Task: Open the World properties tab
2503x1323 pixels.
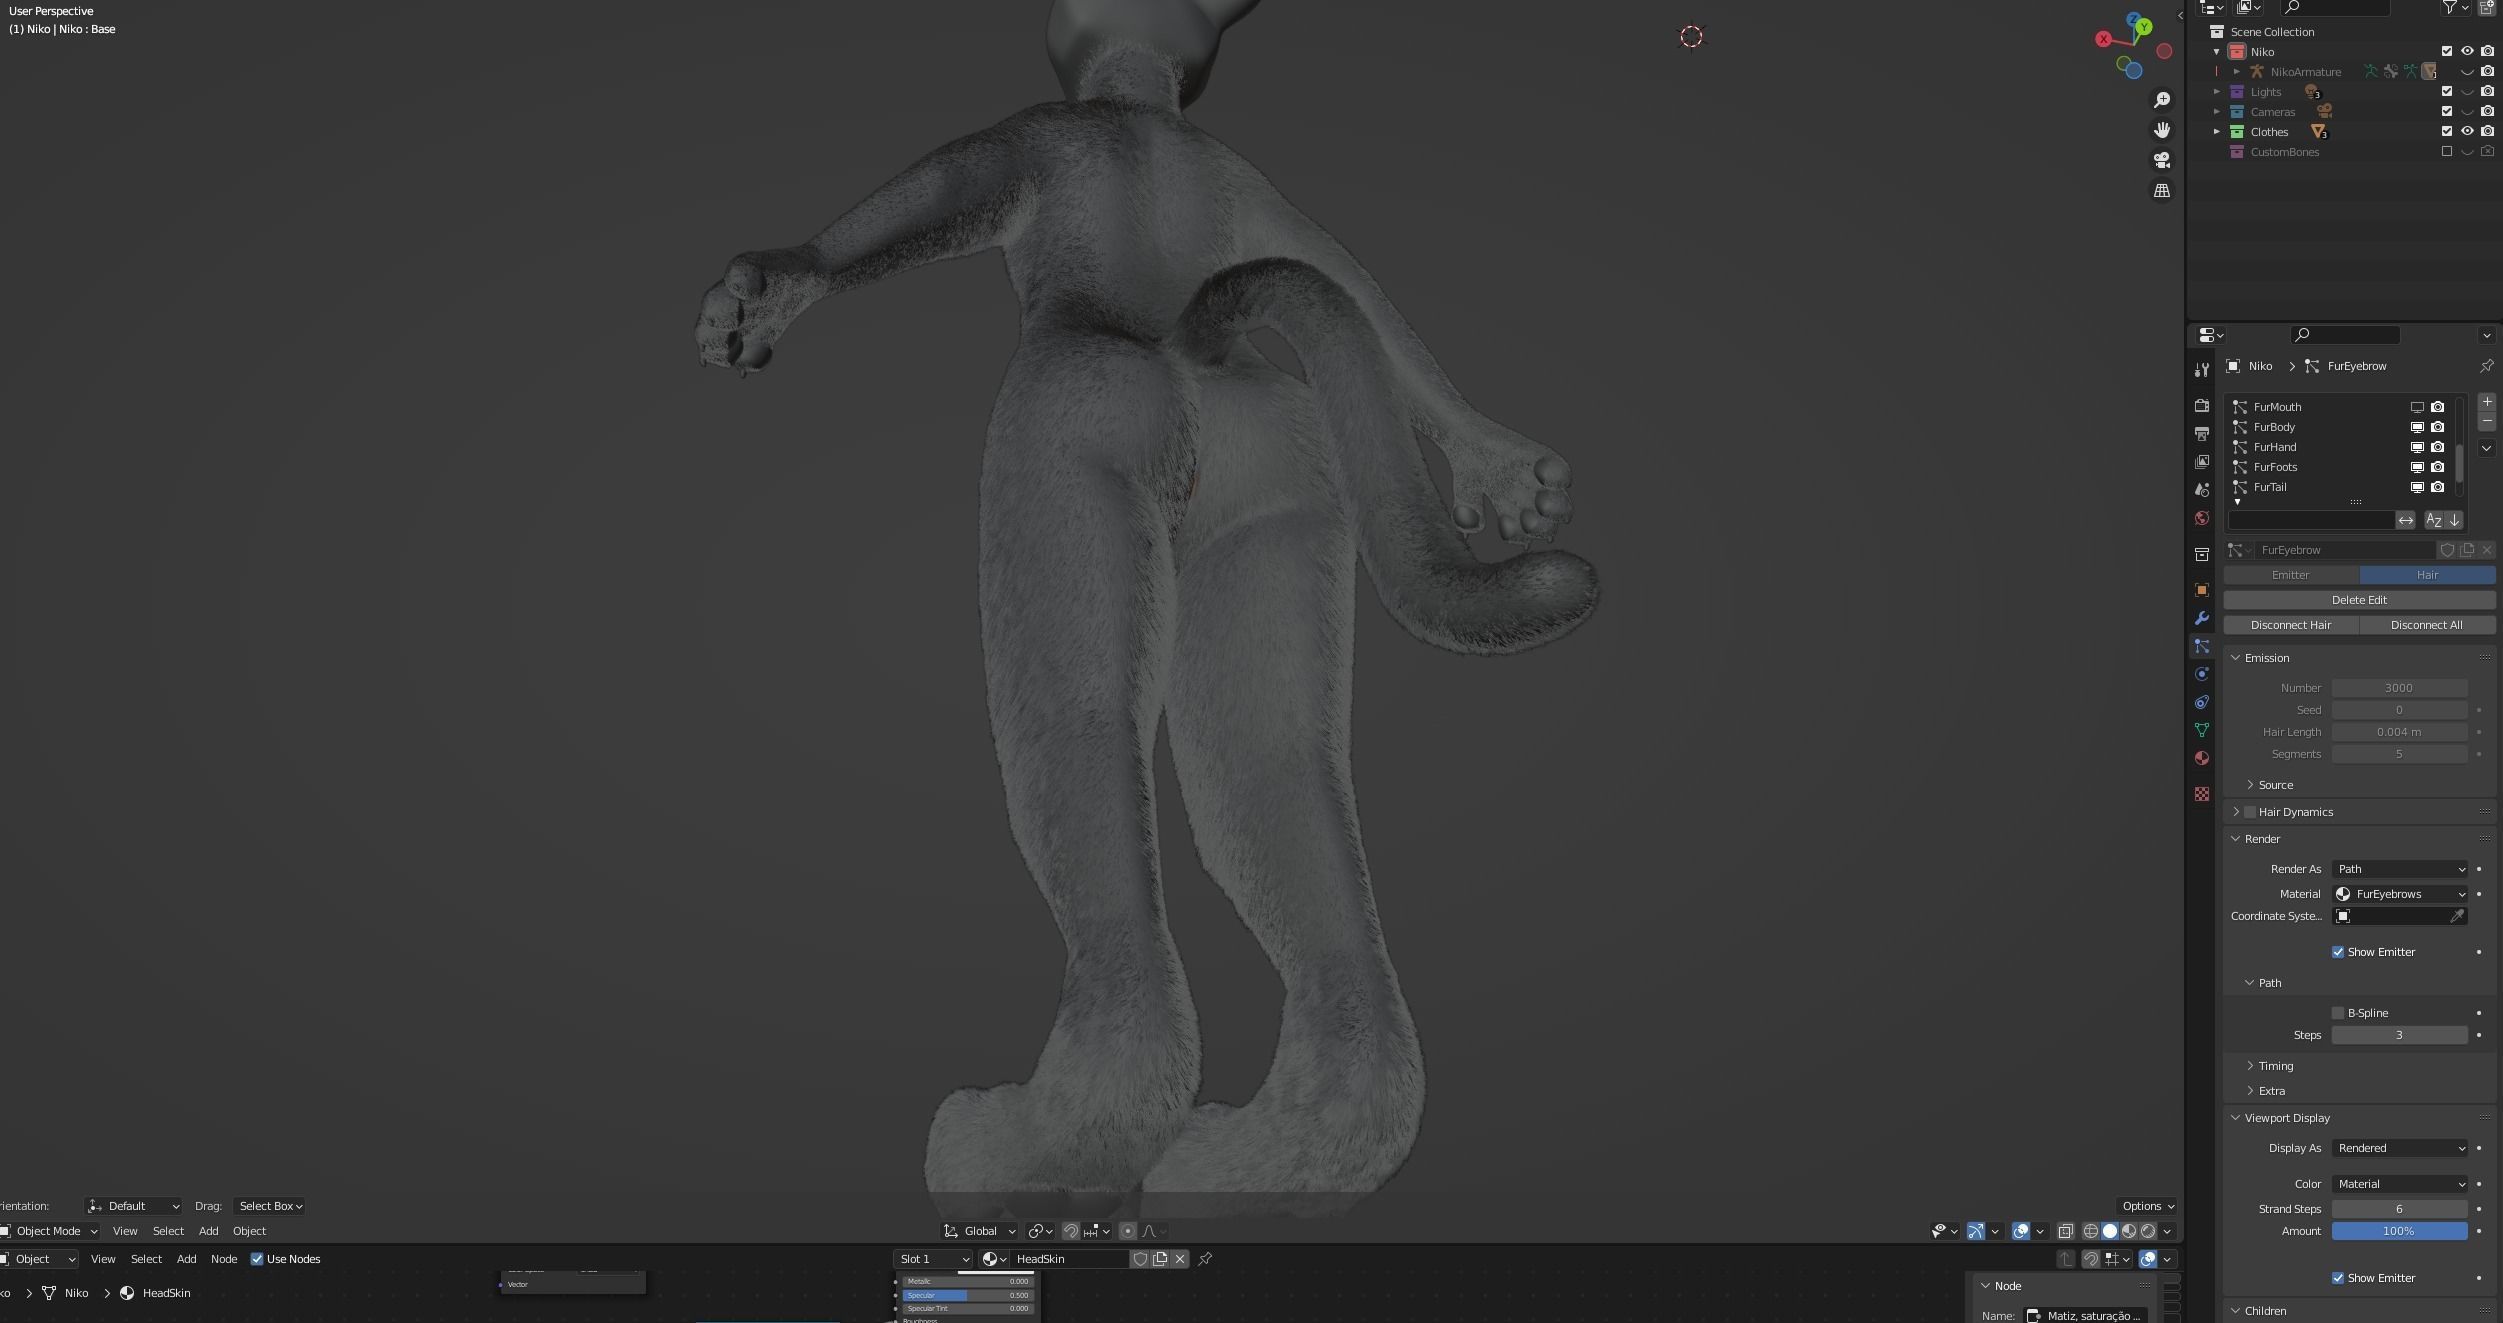Action: click(x=2201, y=518)
